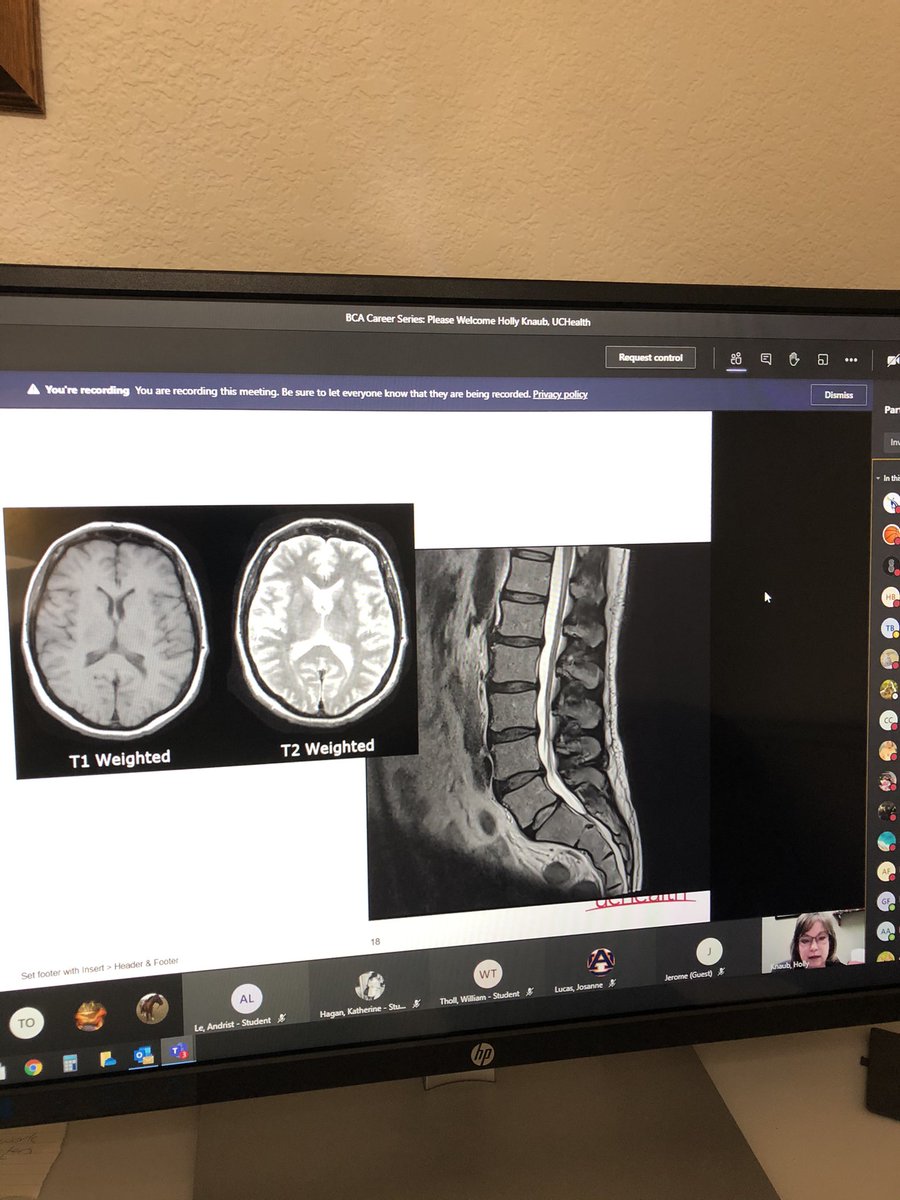Image resolution: width=900 pixels, height=1200 pixels.
Task: Select the CC participant avatar
Action: pos(888,720)
